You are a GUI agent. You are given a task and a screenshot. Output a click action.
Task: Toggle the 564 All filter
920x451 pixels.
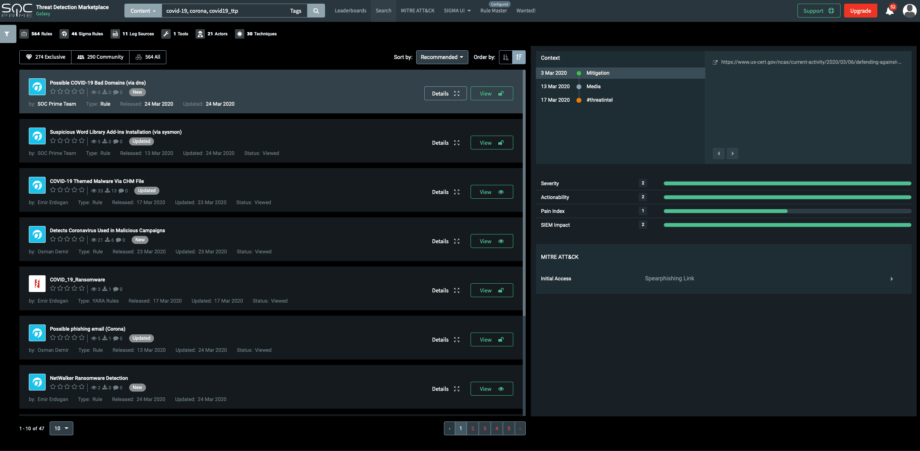[x=148, y=57]
